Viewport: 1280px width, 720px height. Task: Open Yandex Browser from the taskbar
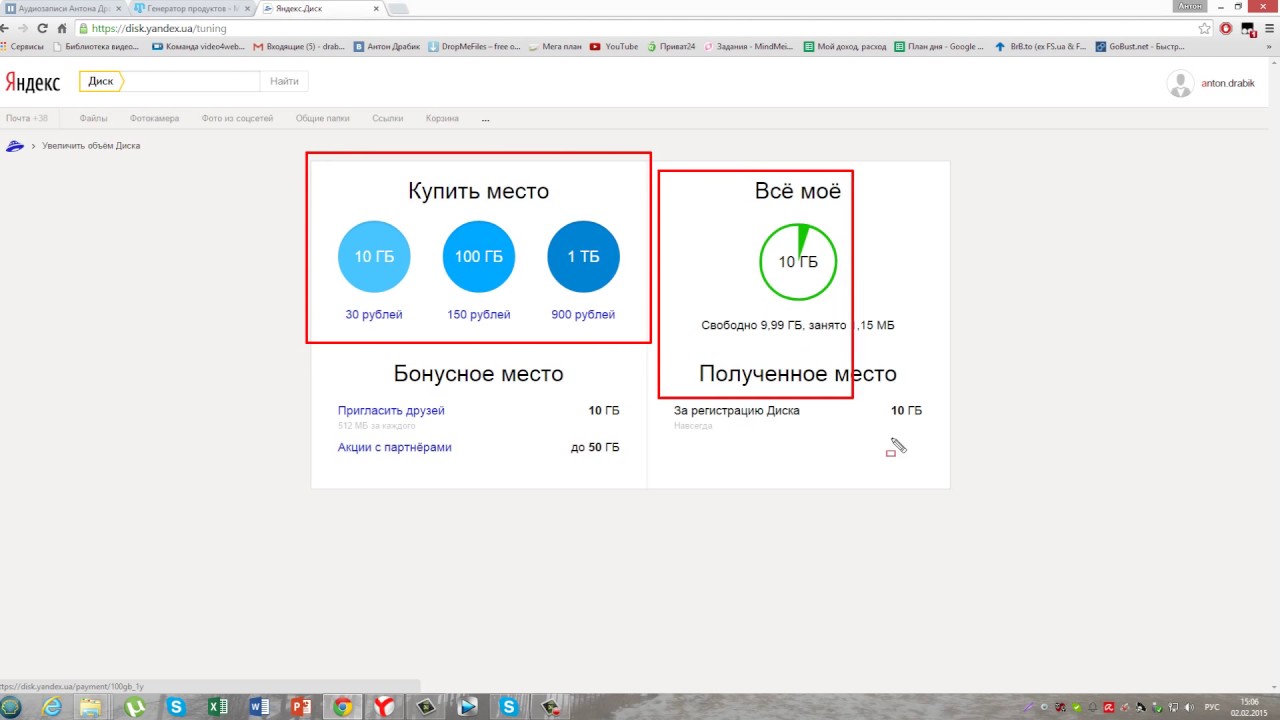pyautogui.click(x=384, y=707)
